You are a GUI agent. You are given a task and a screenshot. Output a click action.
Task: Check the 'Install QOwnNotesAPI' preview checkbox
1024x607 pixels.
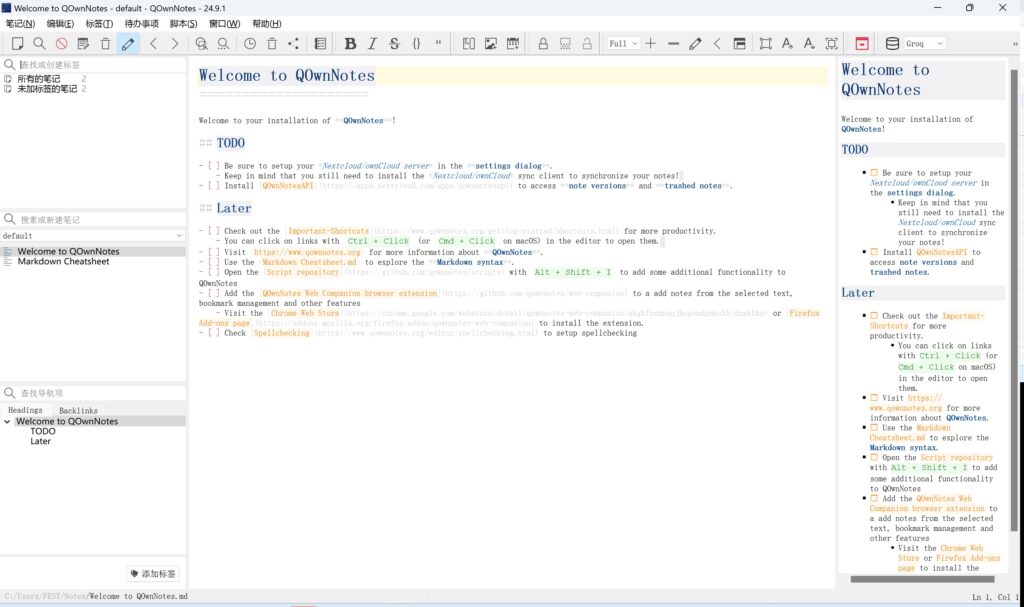coord(874,252)
